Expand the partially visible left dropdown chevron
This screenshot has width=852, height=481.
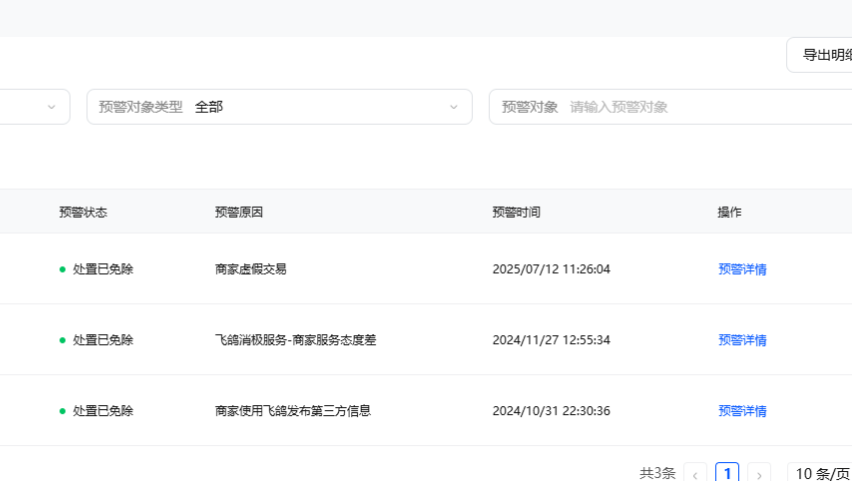tap(52, 107)
